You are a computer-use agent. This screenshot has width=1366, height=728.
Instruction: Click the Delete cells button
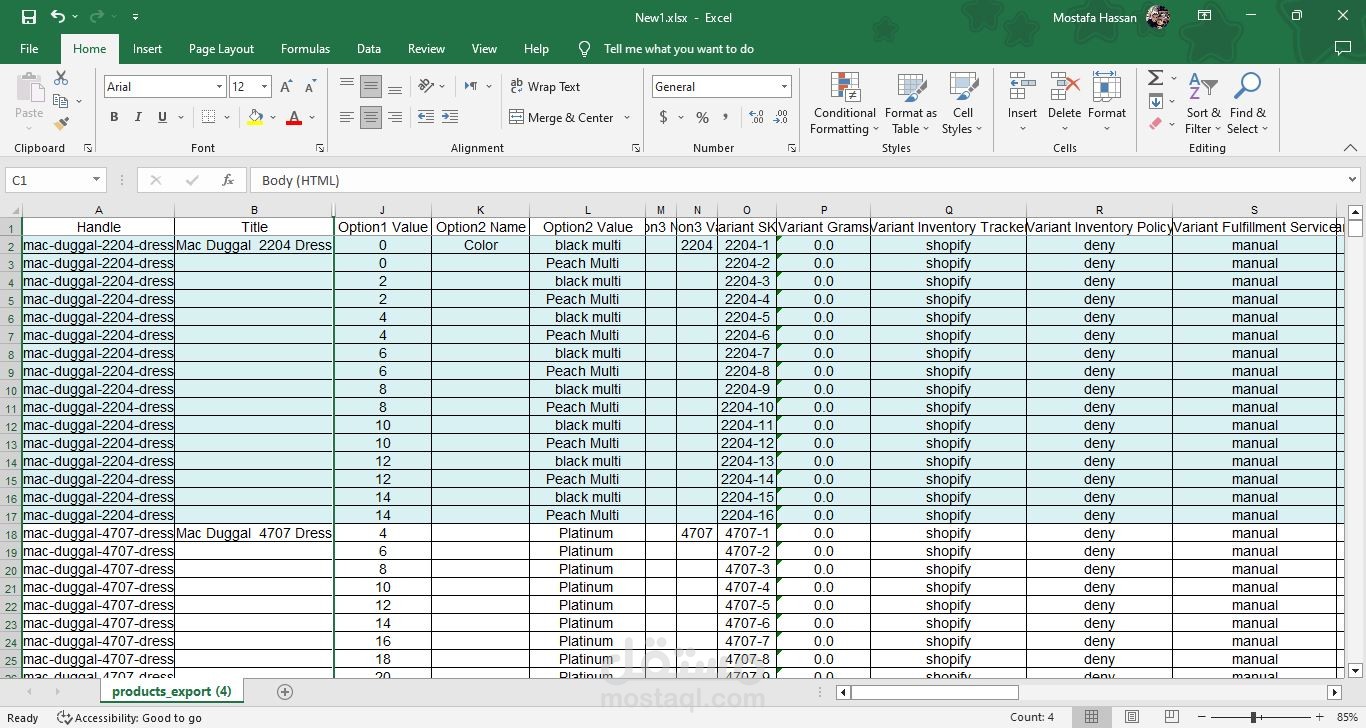(1064, 103)
